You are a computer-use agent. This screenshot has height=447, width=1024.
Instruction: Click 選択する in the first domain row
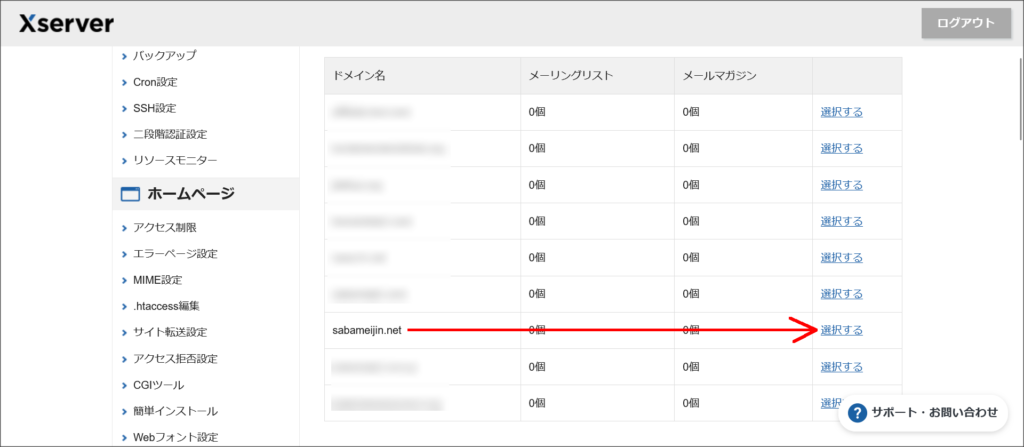click(x=841, y=112)
